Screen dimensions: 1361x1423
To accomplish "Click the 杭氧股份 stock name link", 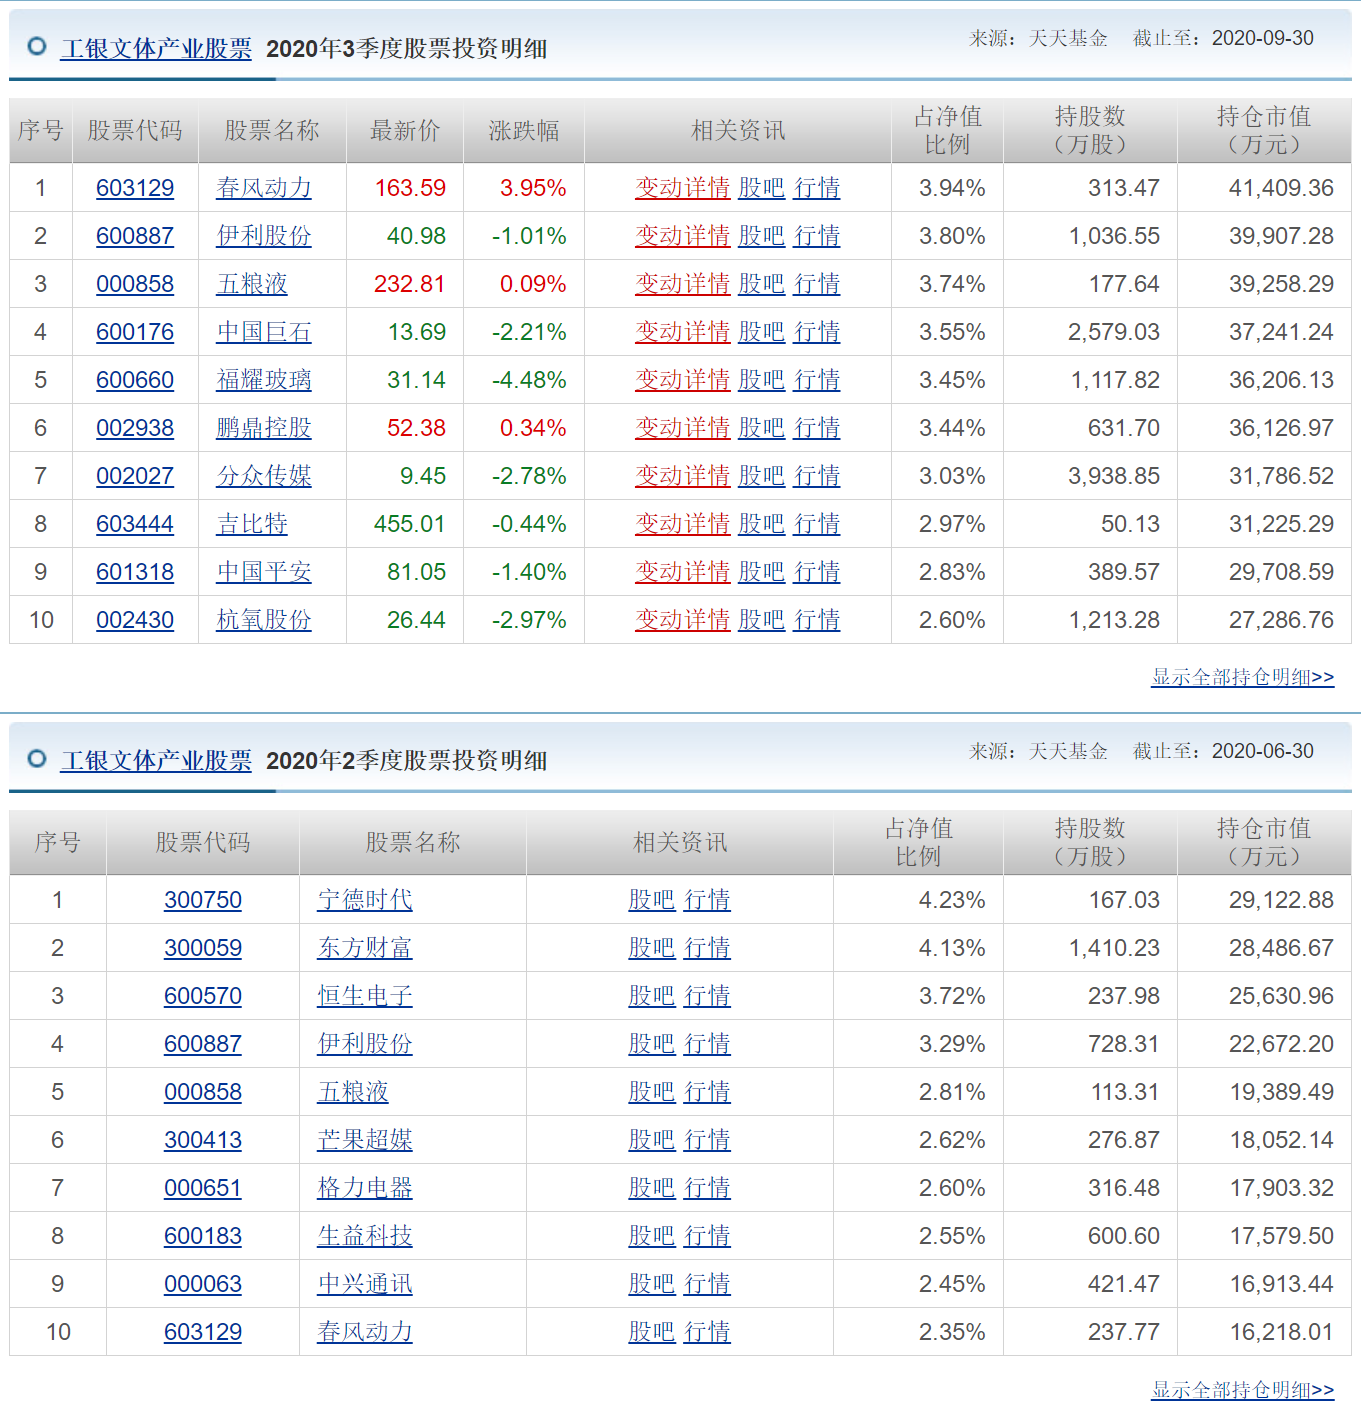I will (264, 620).
